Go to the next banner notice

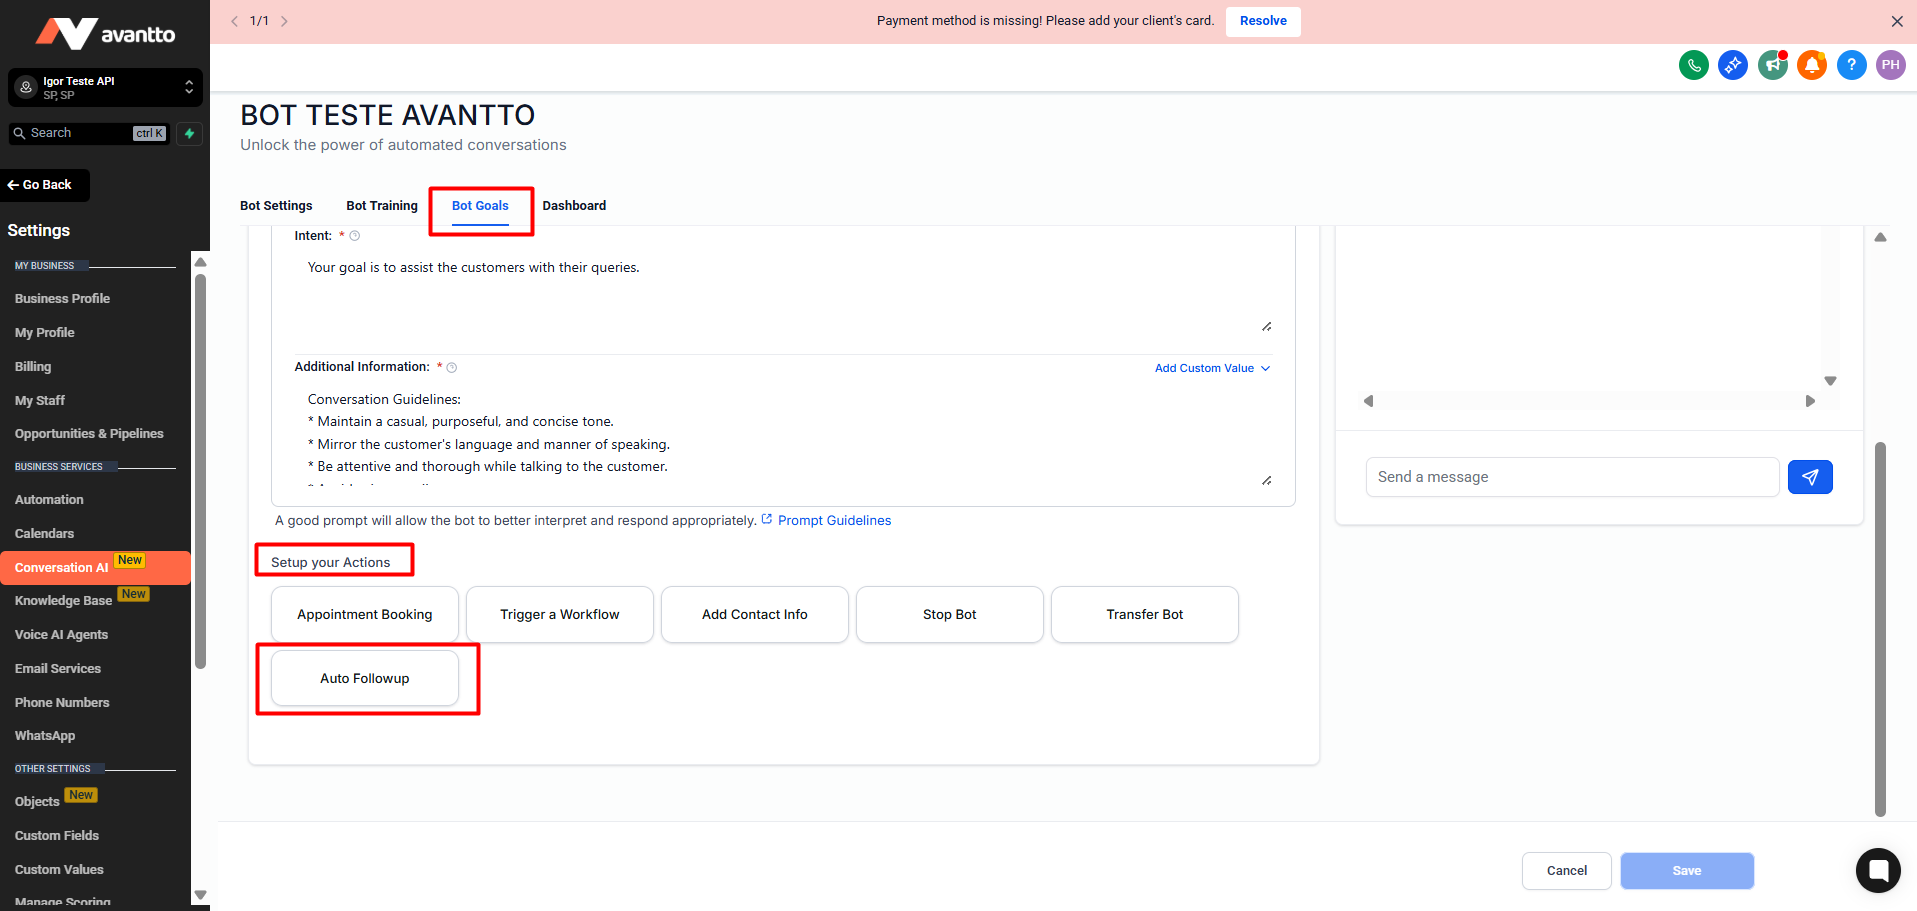point(284,21)
